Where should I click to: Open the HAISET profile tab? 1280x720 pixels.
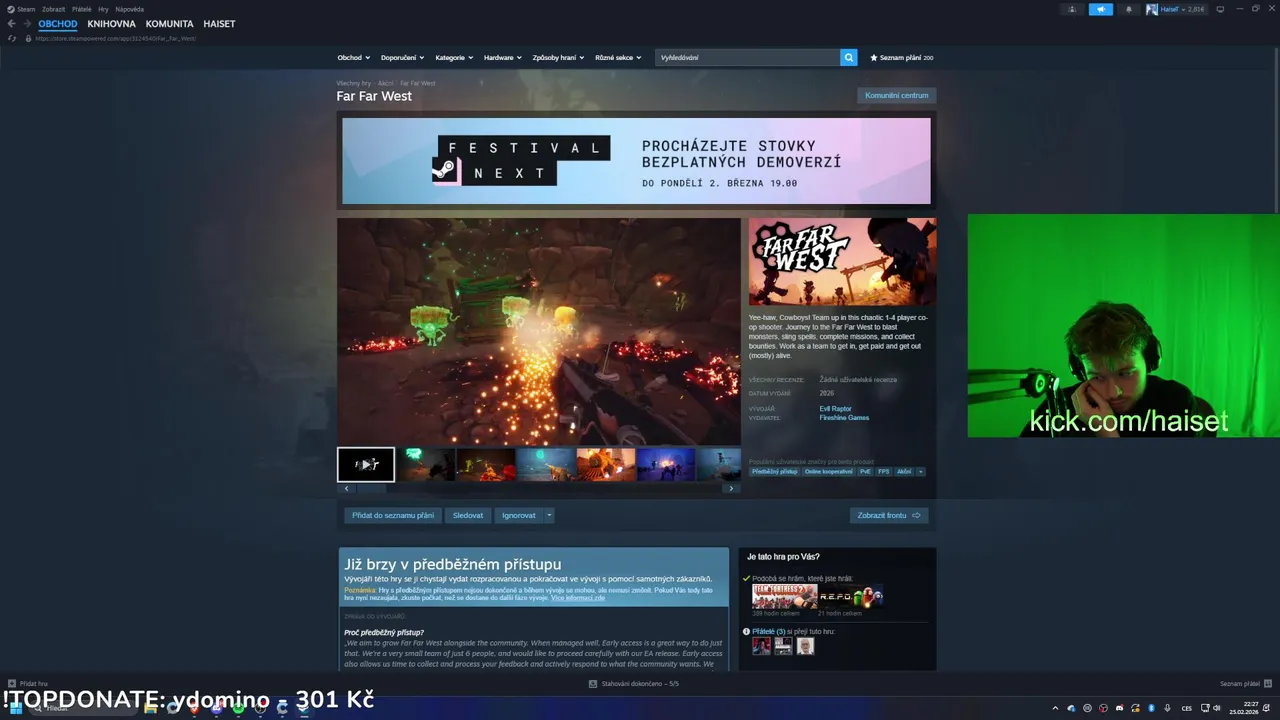click(x=219, y=24)
